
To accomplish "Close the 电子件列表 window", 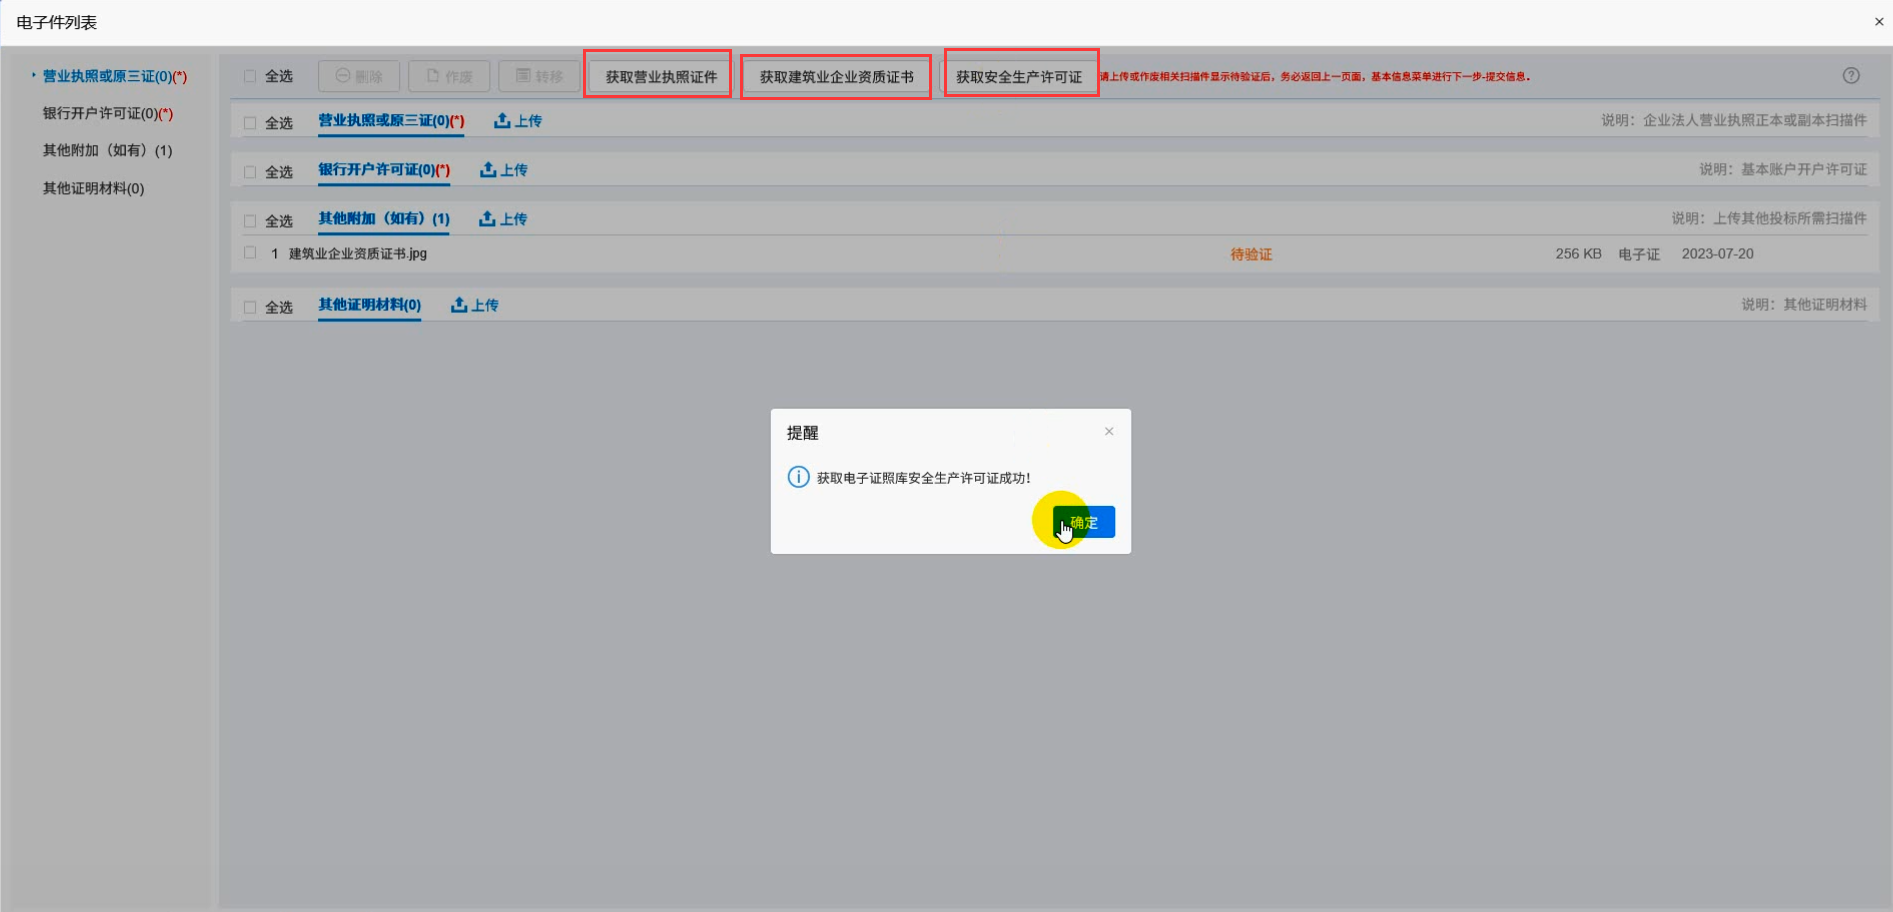I will (1878, 22).
